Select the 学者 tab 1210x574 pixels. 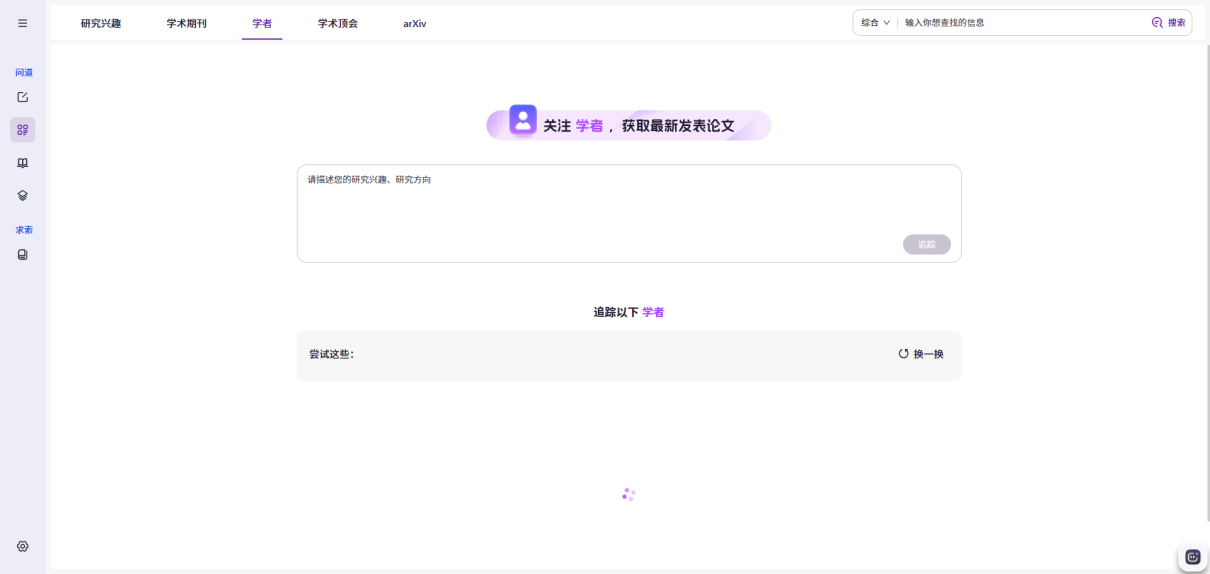(262, 23)
